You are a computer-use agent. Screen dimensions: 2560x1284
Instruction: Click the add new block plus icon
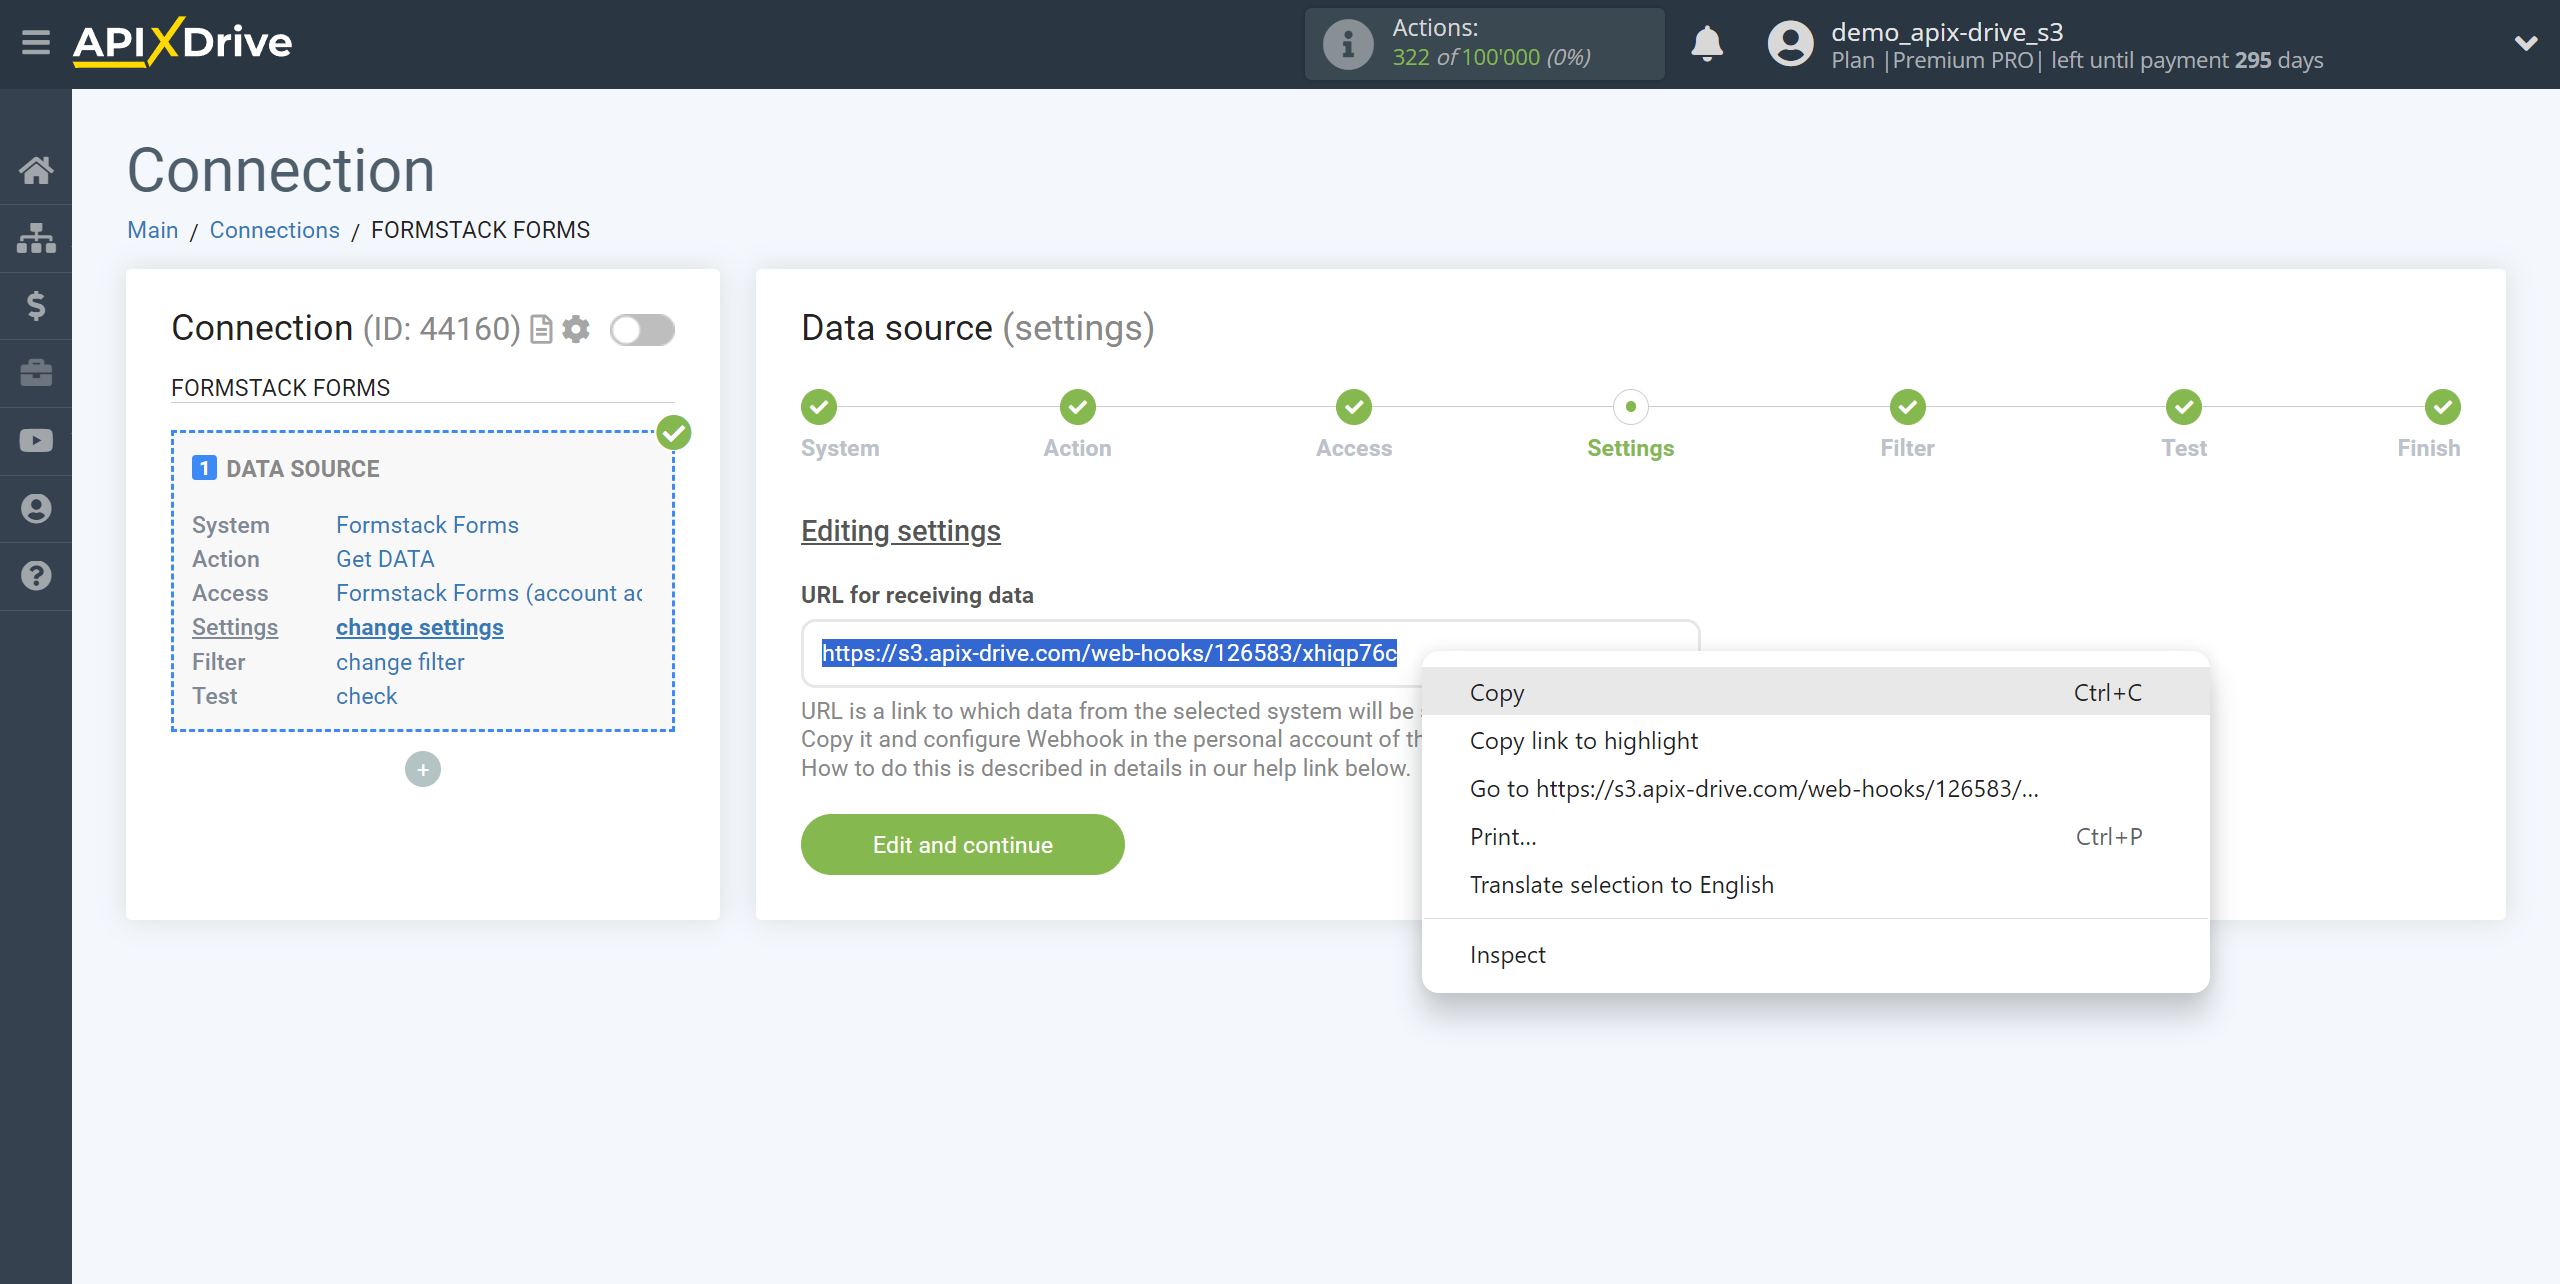(x=424, y=768)
